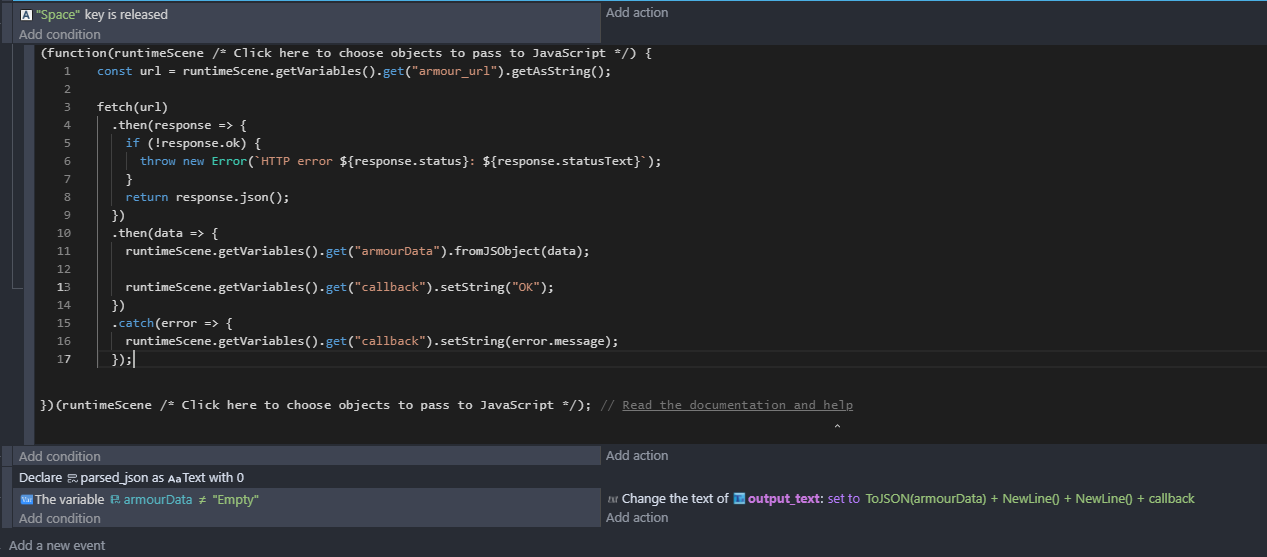Viewport: 1267px width, 557px height.
Task: Choose objects to pass in closing runtimeScene line
Action: click(x=367, y=405)
